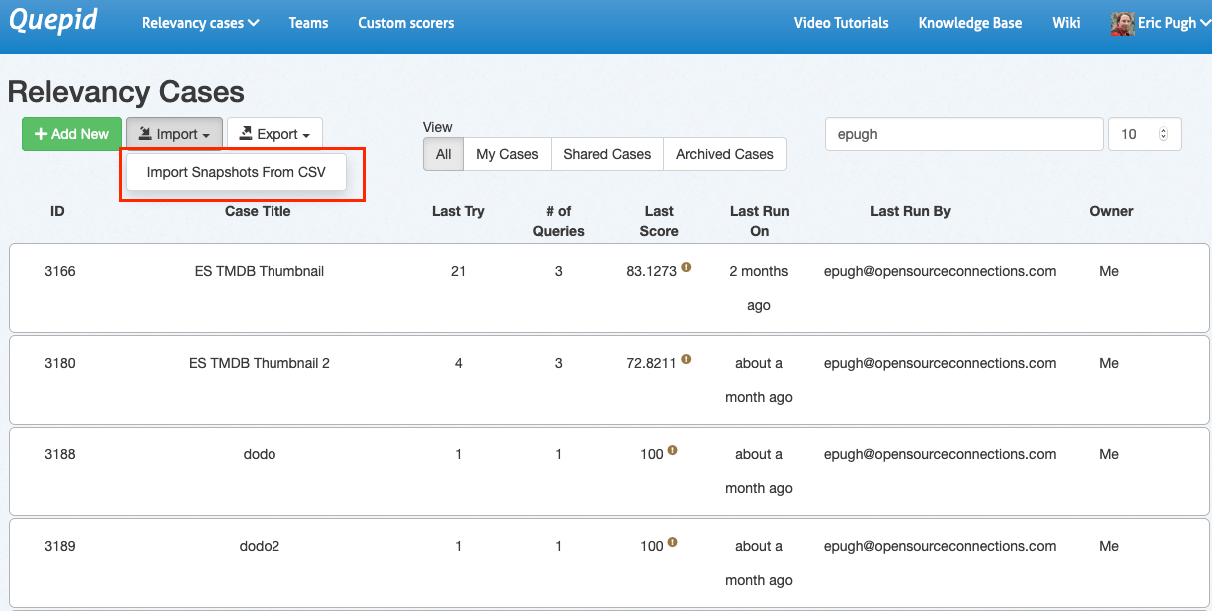Click info icon in dodo2 row score
The width and height of the screenshot is (1212, 611).
672,543
